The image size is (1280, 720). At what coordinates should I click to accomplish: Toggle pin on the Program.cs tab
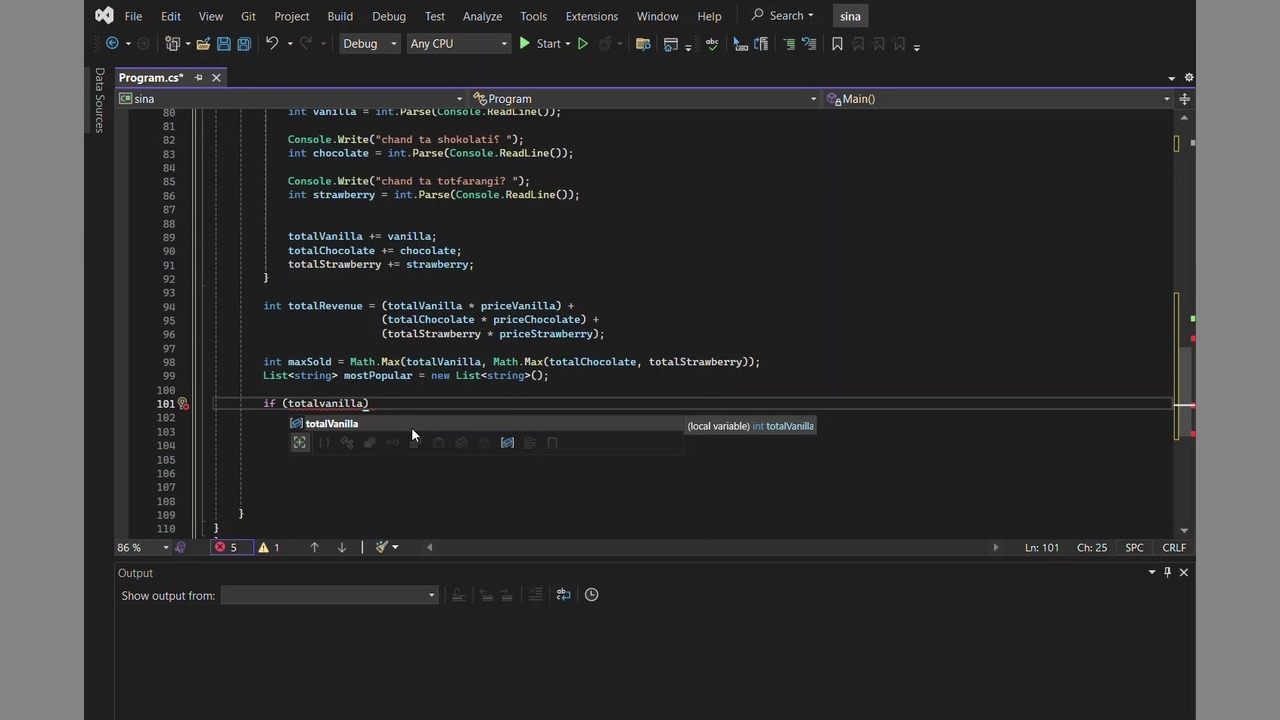[198, 78]
